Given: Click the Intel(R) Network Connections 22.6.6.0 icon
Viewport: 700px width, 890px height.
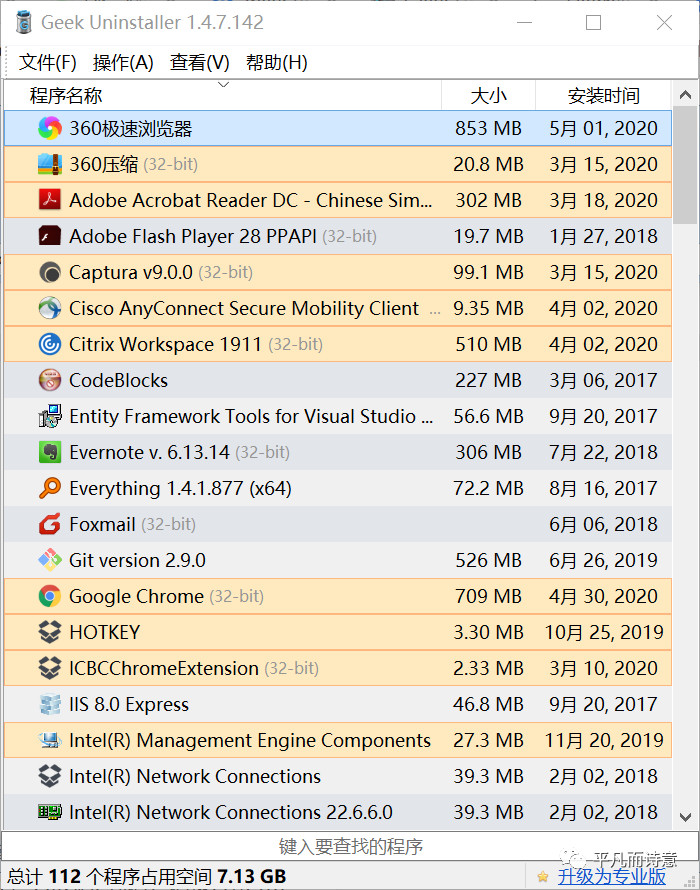Looking at the screenshot, I should (50, 812).
